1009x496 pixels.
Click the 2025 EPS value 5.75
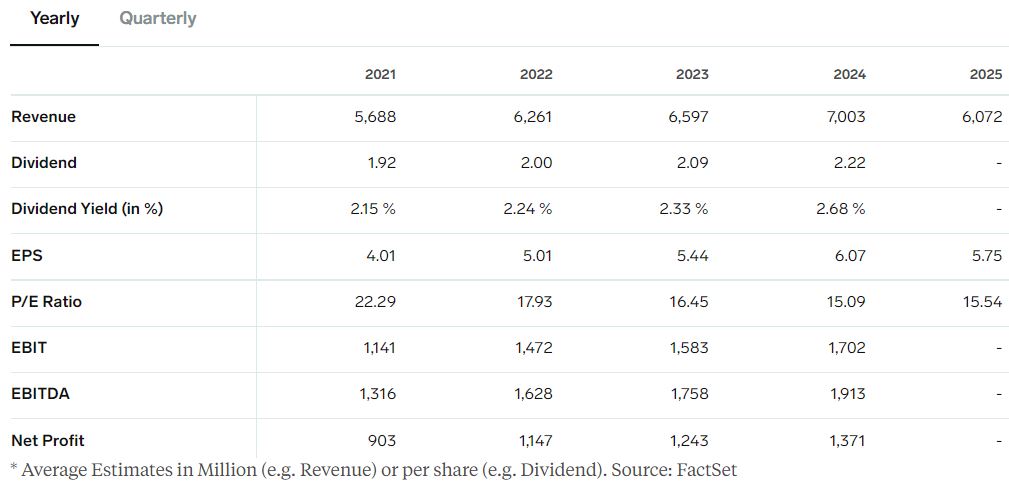[987, 255]
